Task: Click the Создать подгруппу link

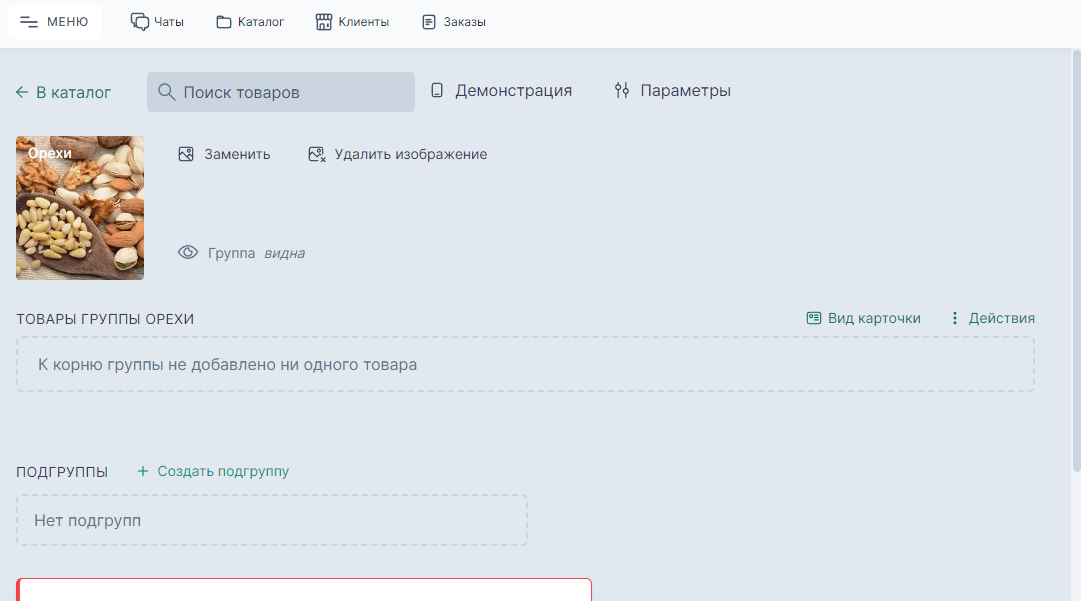Action: click(213, 470)
